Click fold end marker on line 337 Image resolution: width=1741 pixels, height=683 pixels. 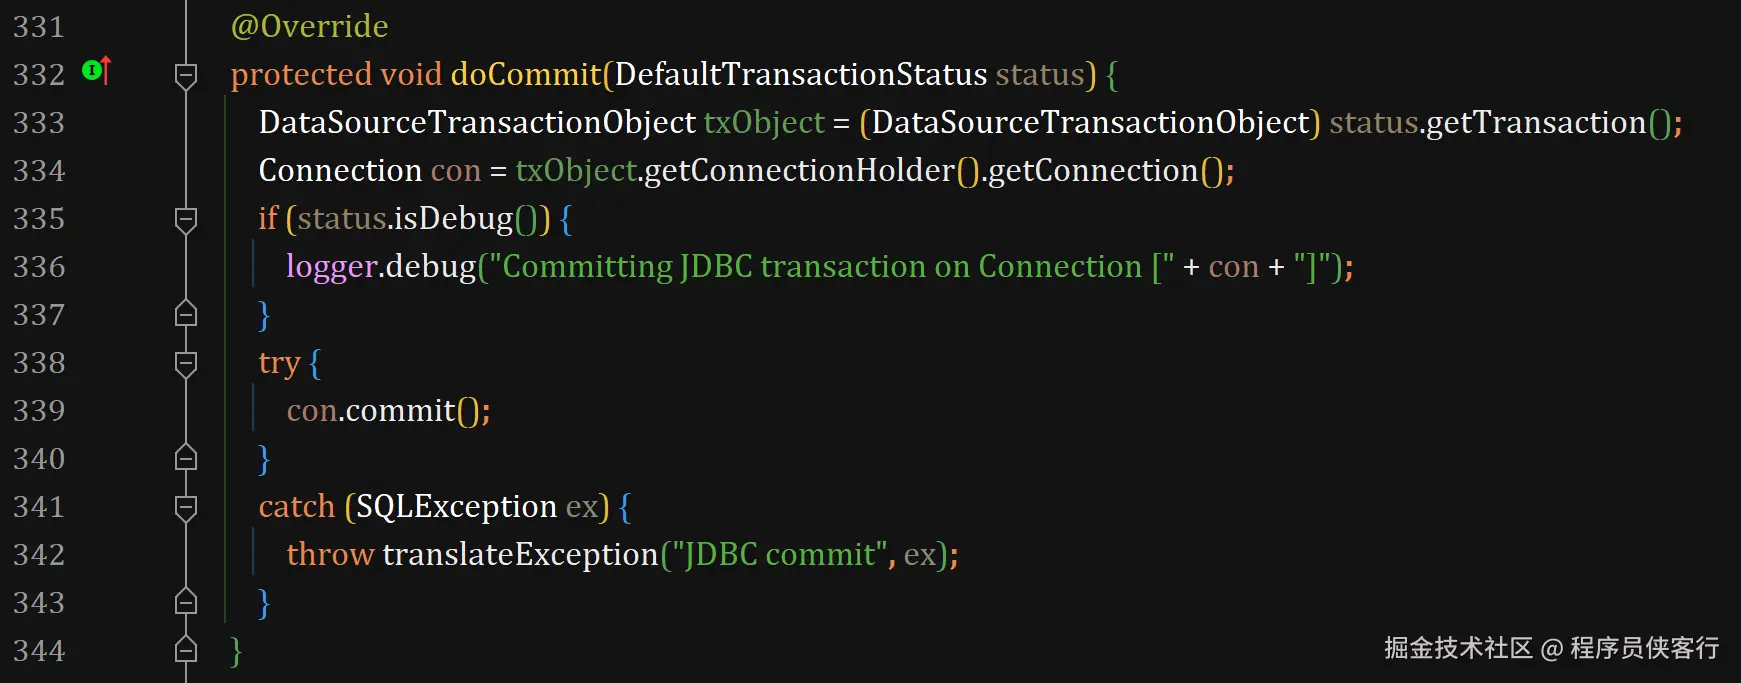click(186, 313)
